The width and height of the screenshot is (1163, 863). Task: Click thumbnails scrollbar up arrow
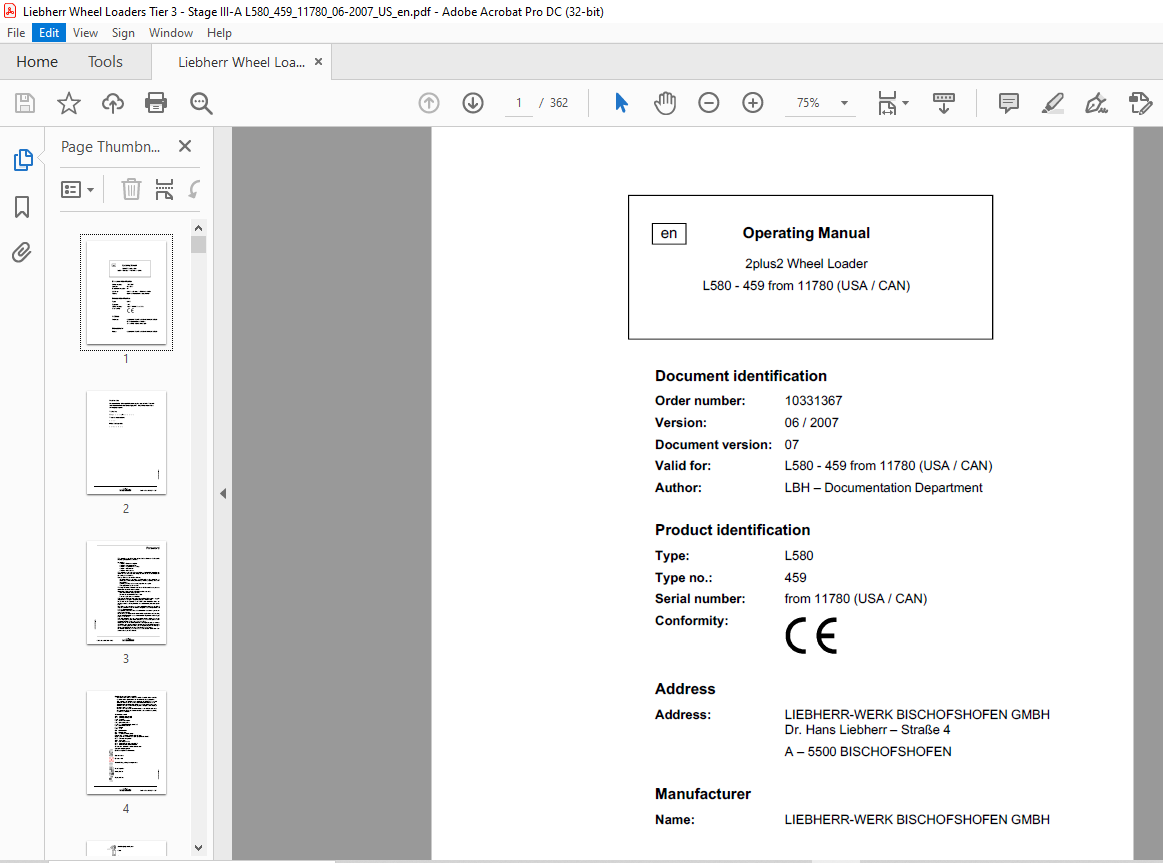[198, 228]
